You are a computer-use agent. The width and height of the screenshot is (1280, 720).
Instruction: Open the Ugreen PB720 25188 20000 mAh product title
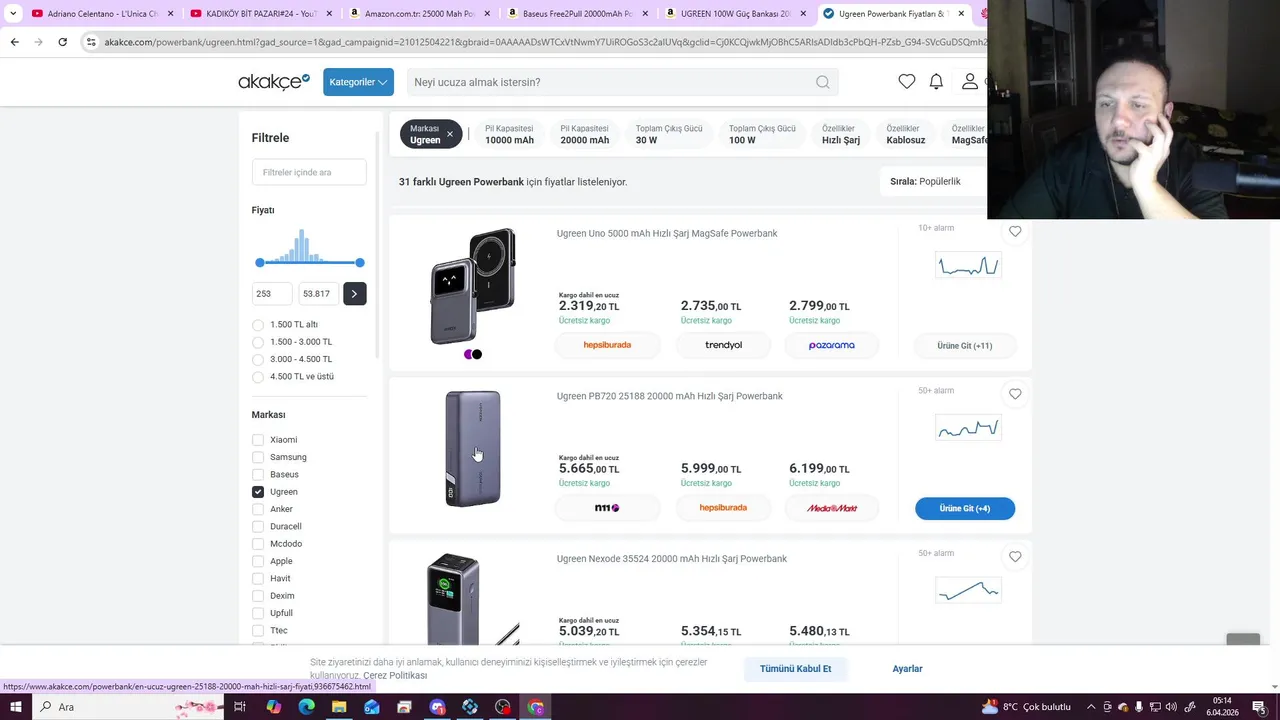pos(669,396)
